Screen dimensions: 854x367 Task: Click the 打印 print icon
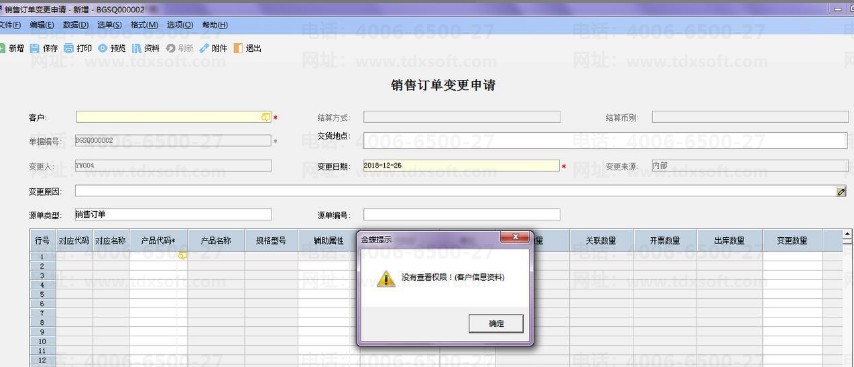(x=69, y=48)
